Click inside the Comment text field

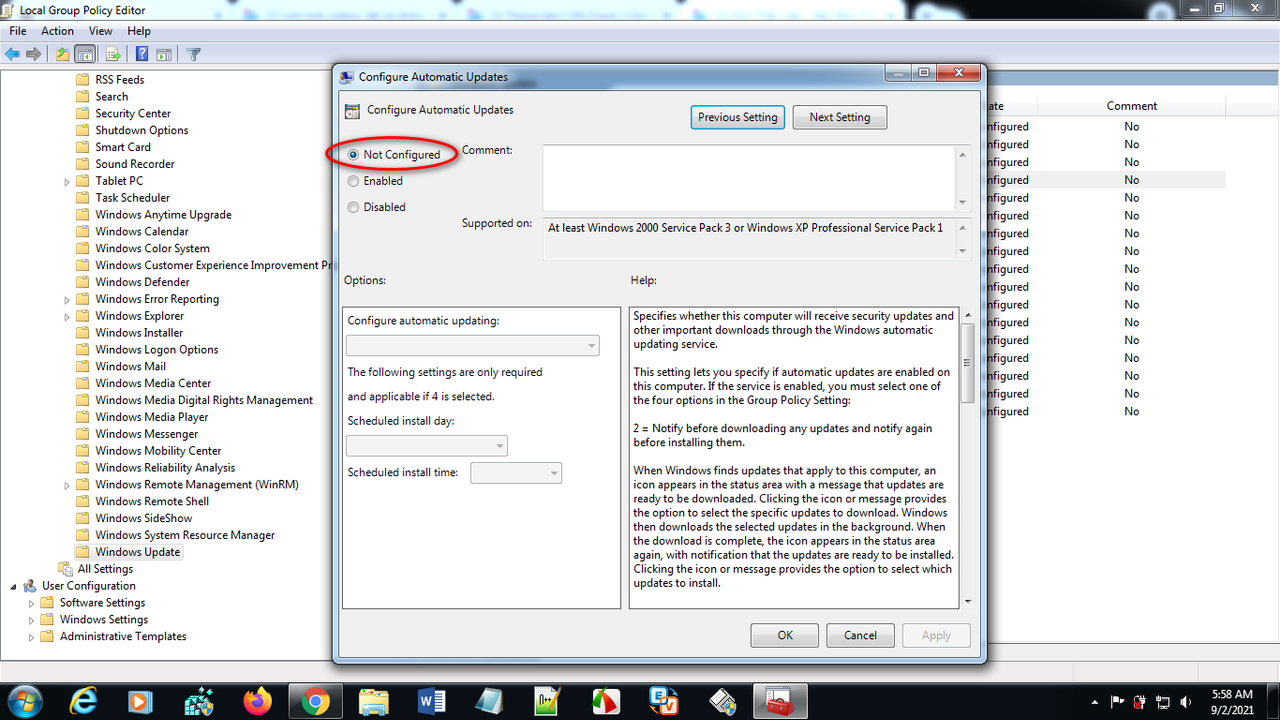(749, 178)
